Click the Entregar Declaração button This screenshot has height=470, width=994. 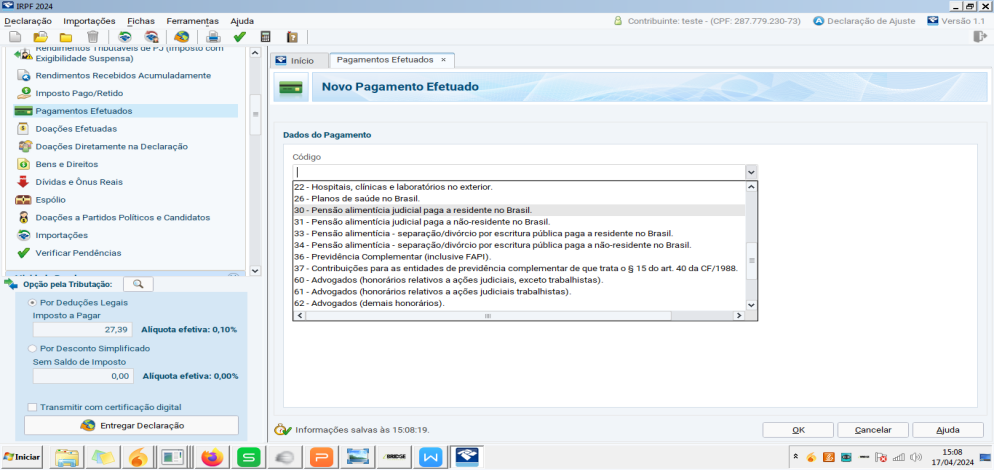coord(132,425)
